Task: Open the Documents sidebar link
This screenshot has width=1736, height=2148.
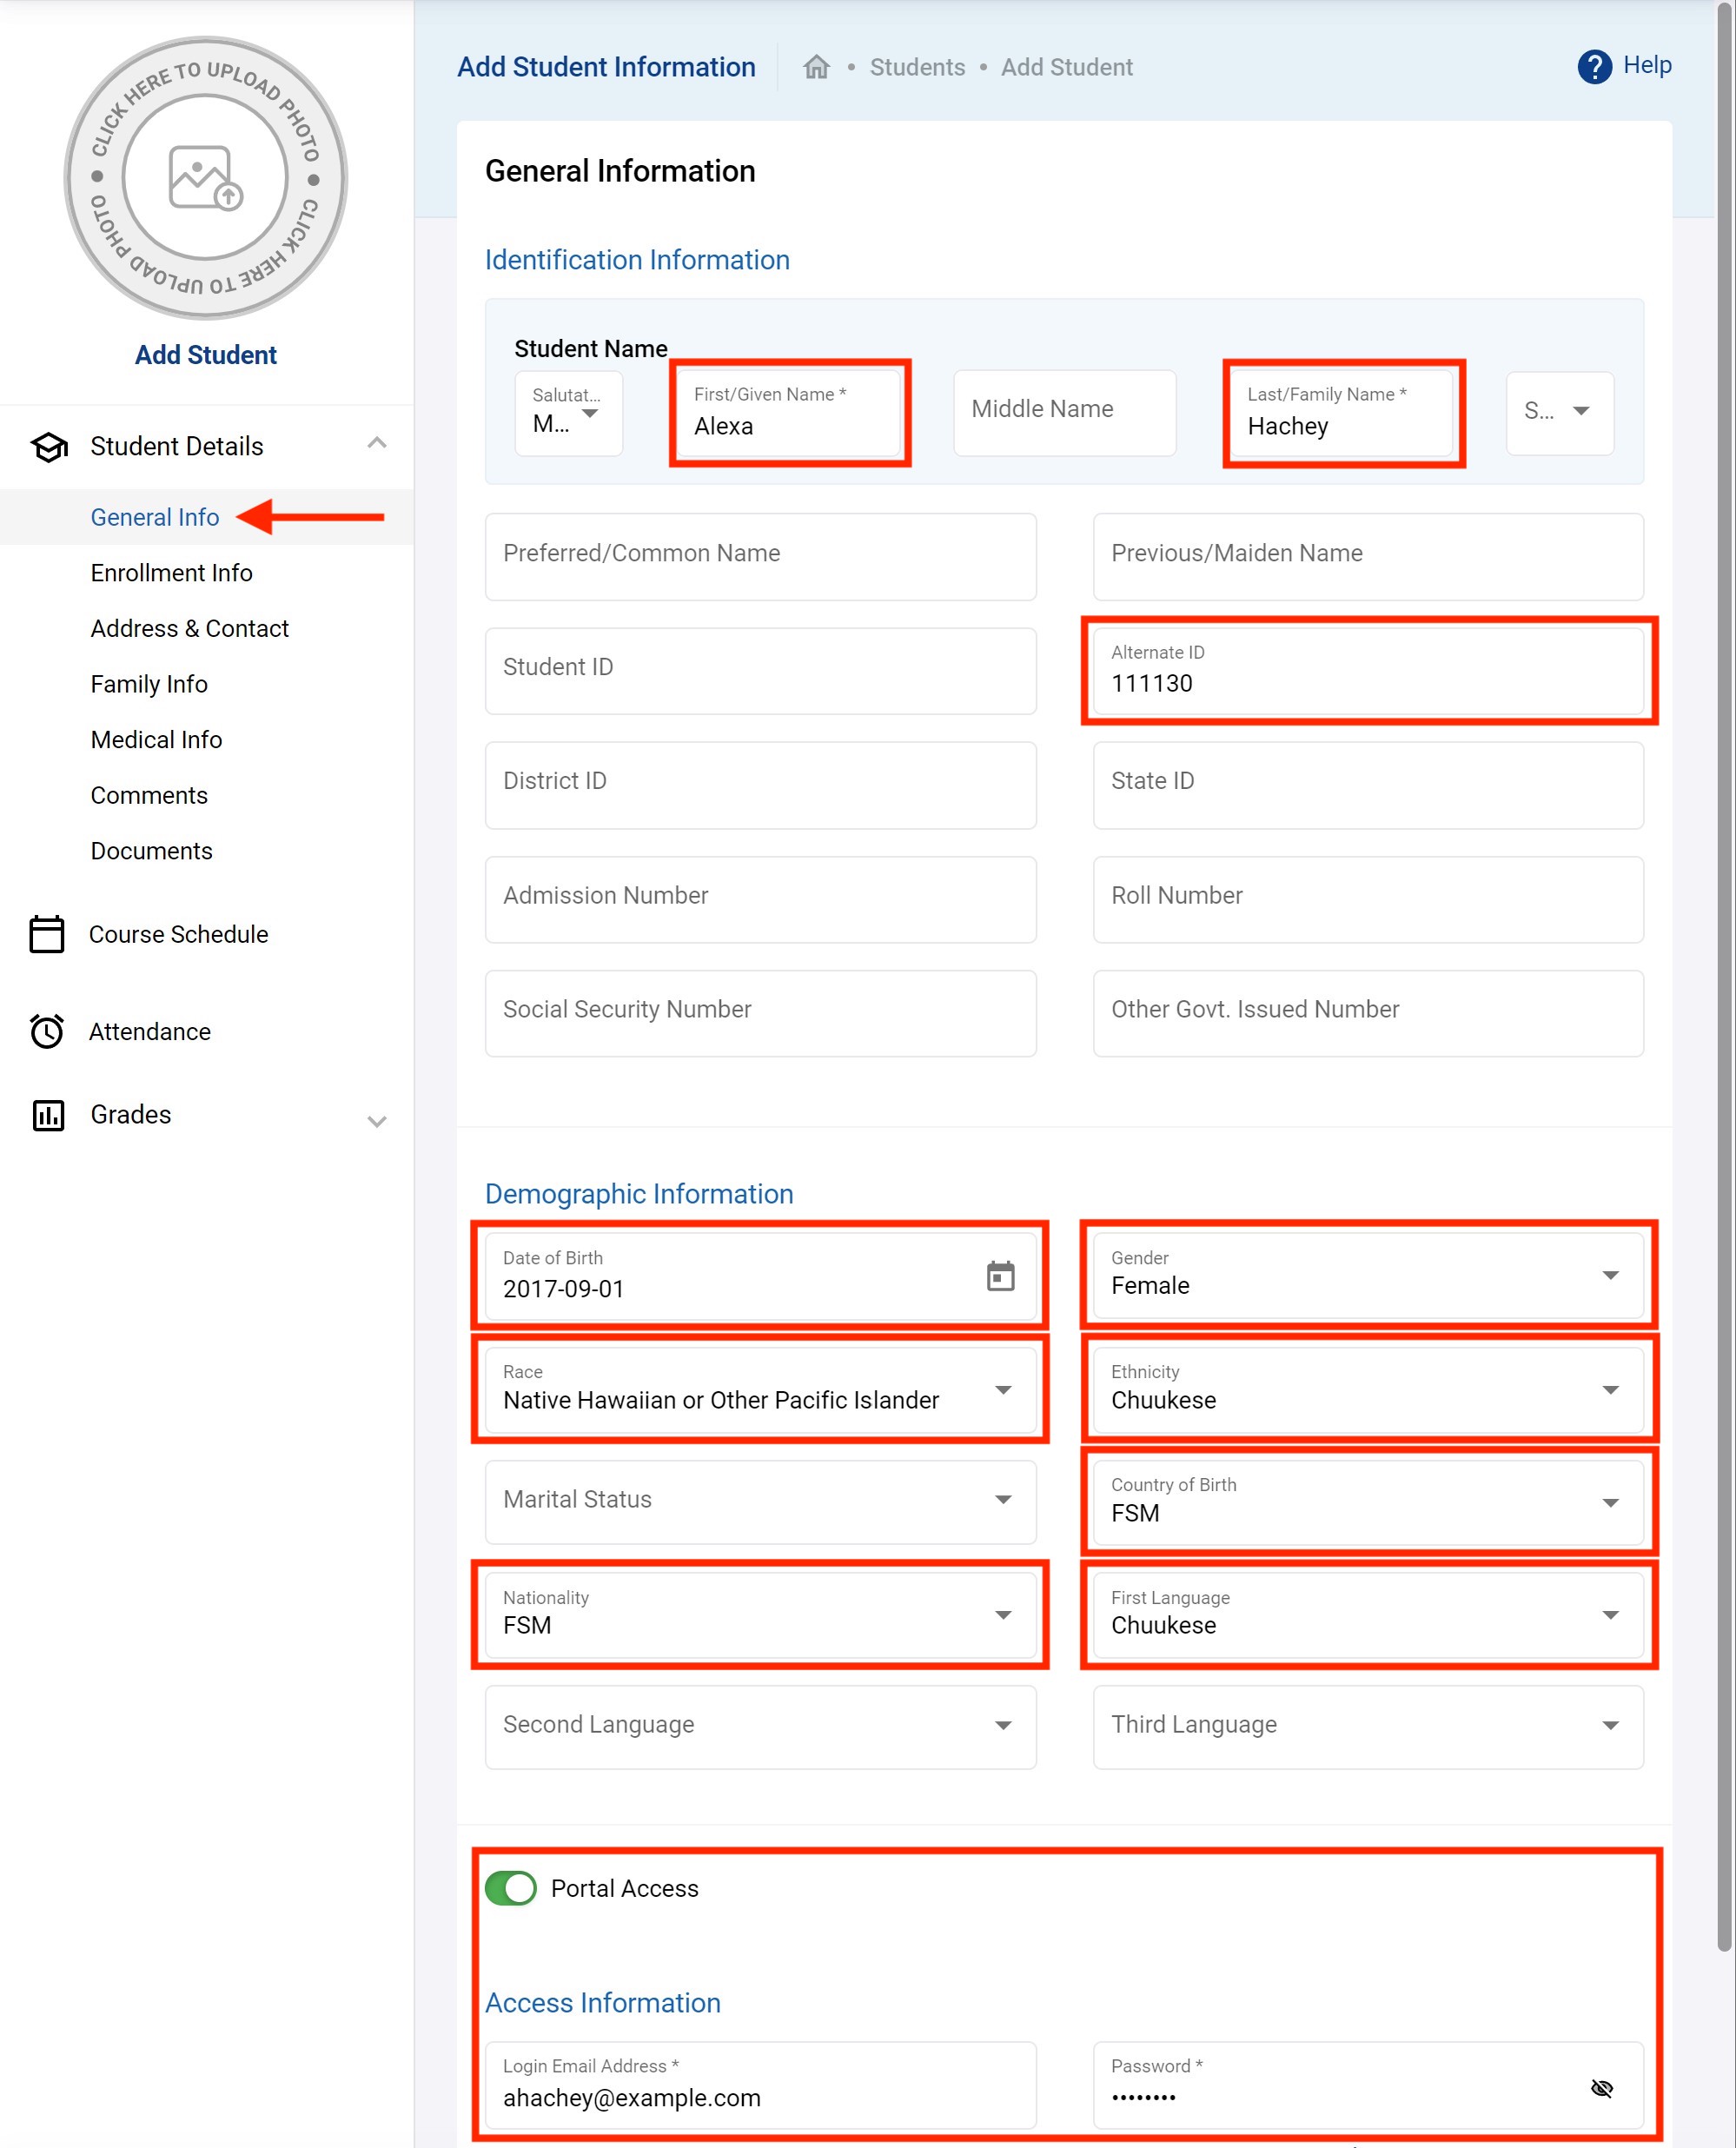Action: point(151,851)
